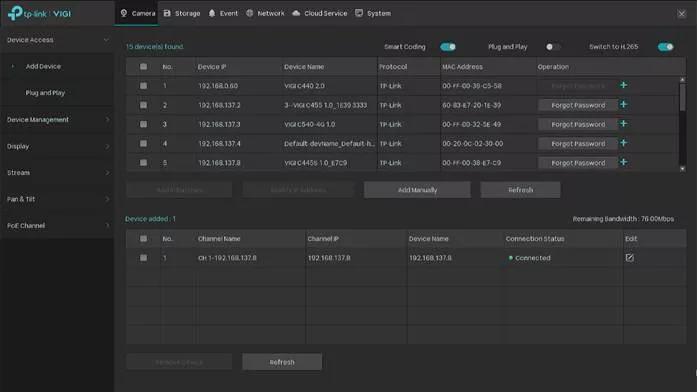Click Forgot Password for 192.168.137.4

pos(578,144)
